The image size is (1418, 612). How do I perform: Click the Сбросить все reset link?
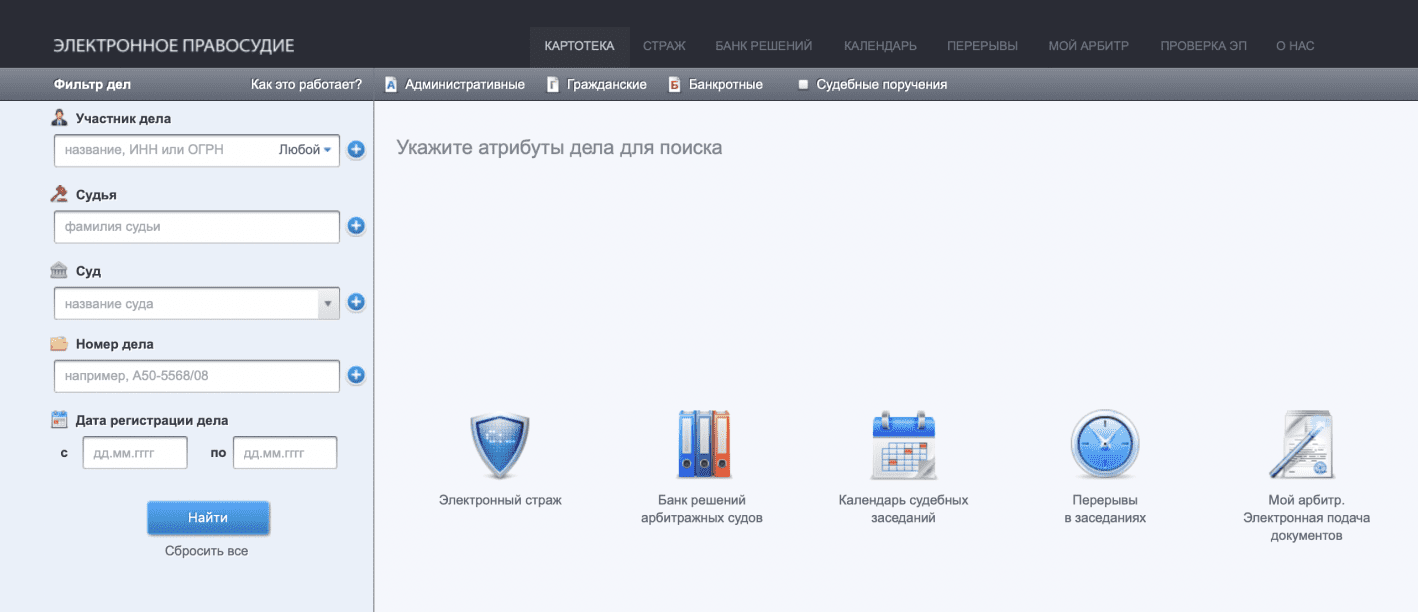click(x=206, y=551)
